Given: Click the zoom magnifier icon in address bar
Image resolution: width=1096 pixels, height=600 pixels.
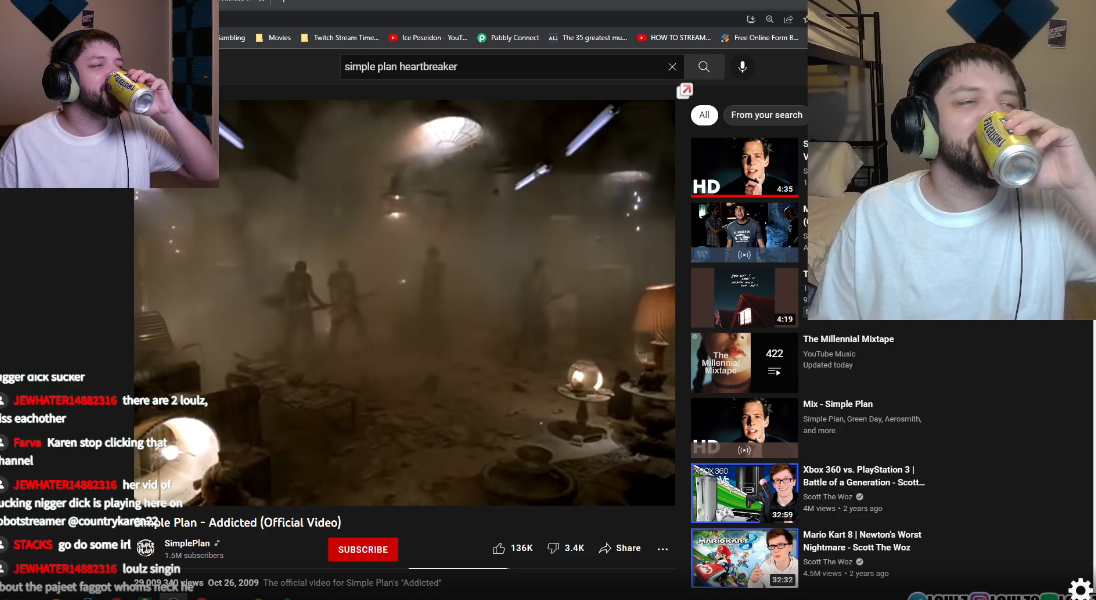Looking at the screenshot, I should pyautogui.click(x=770, y=20).
